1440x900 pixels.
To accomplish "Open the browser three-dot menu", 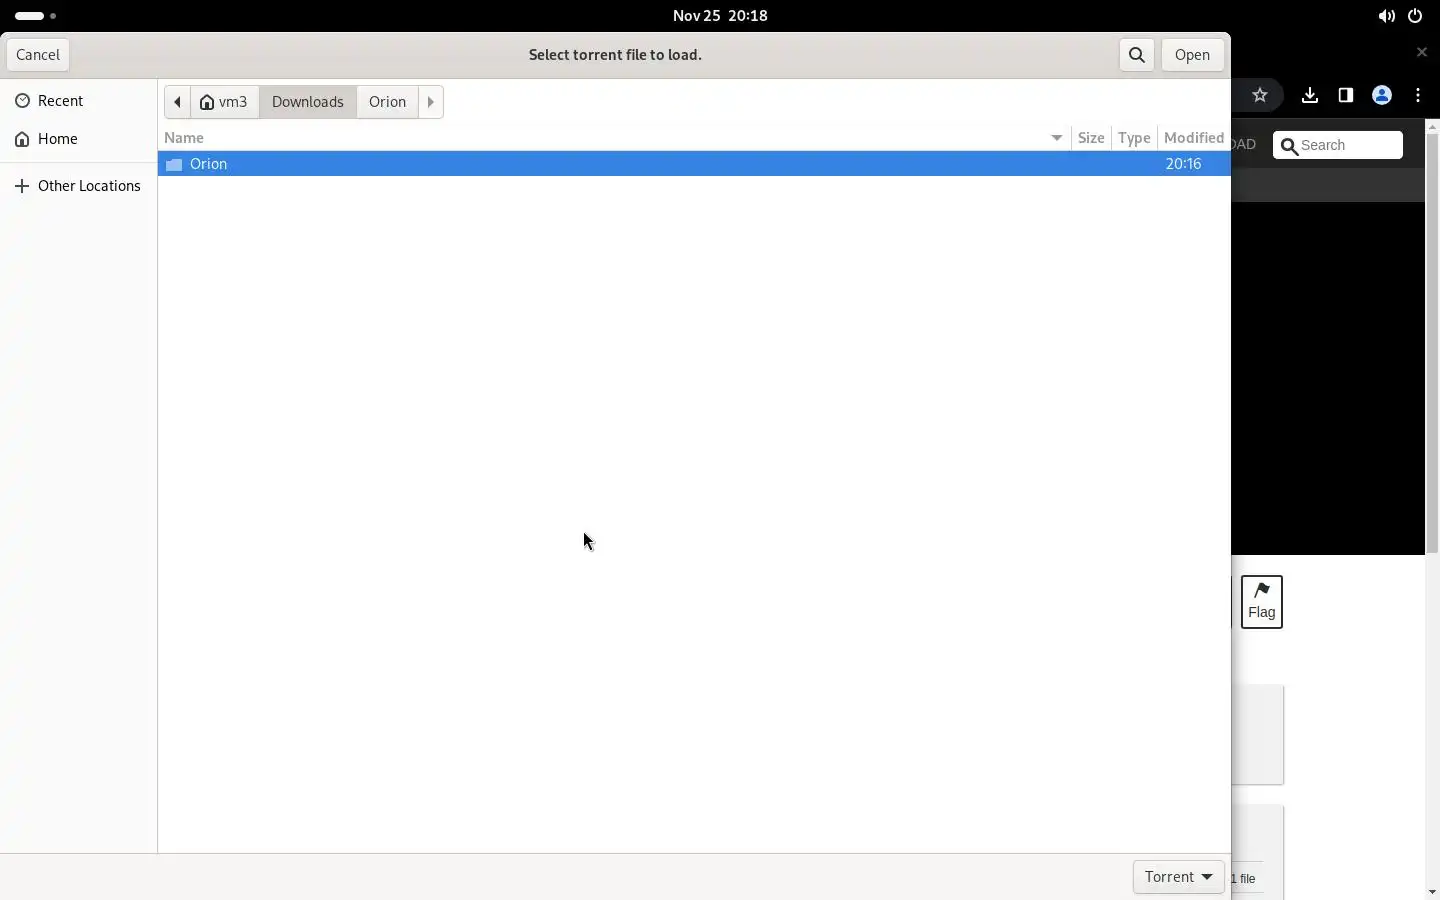I will tap(1420, 96).
